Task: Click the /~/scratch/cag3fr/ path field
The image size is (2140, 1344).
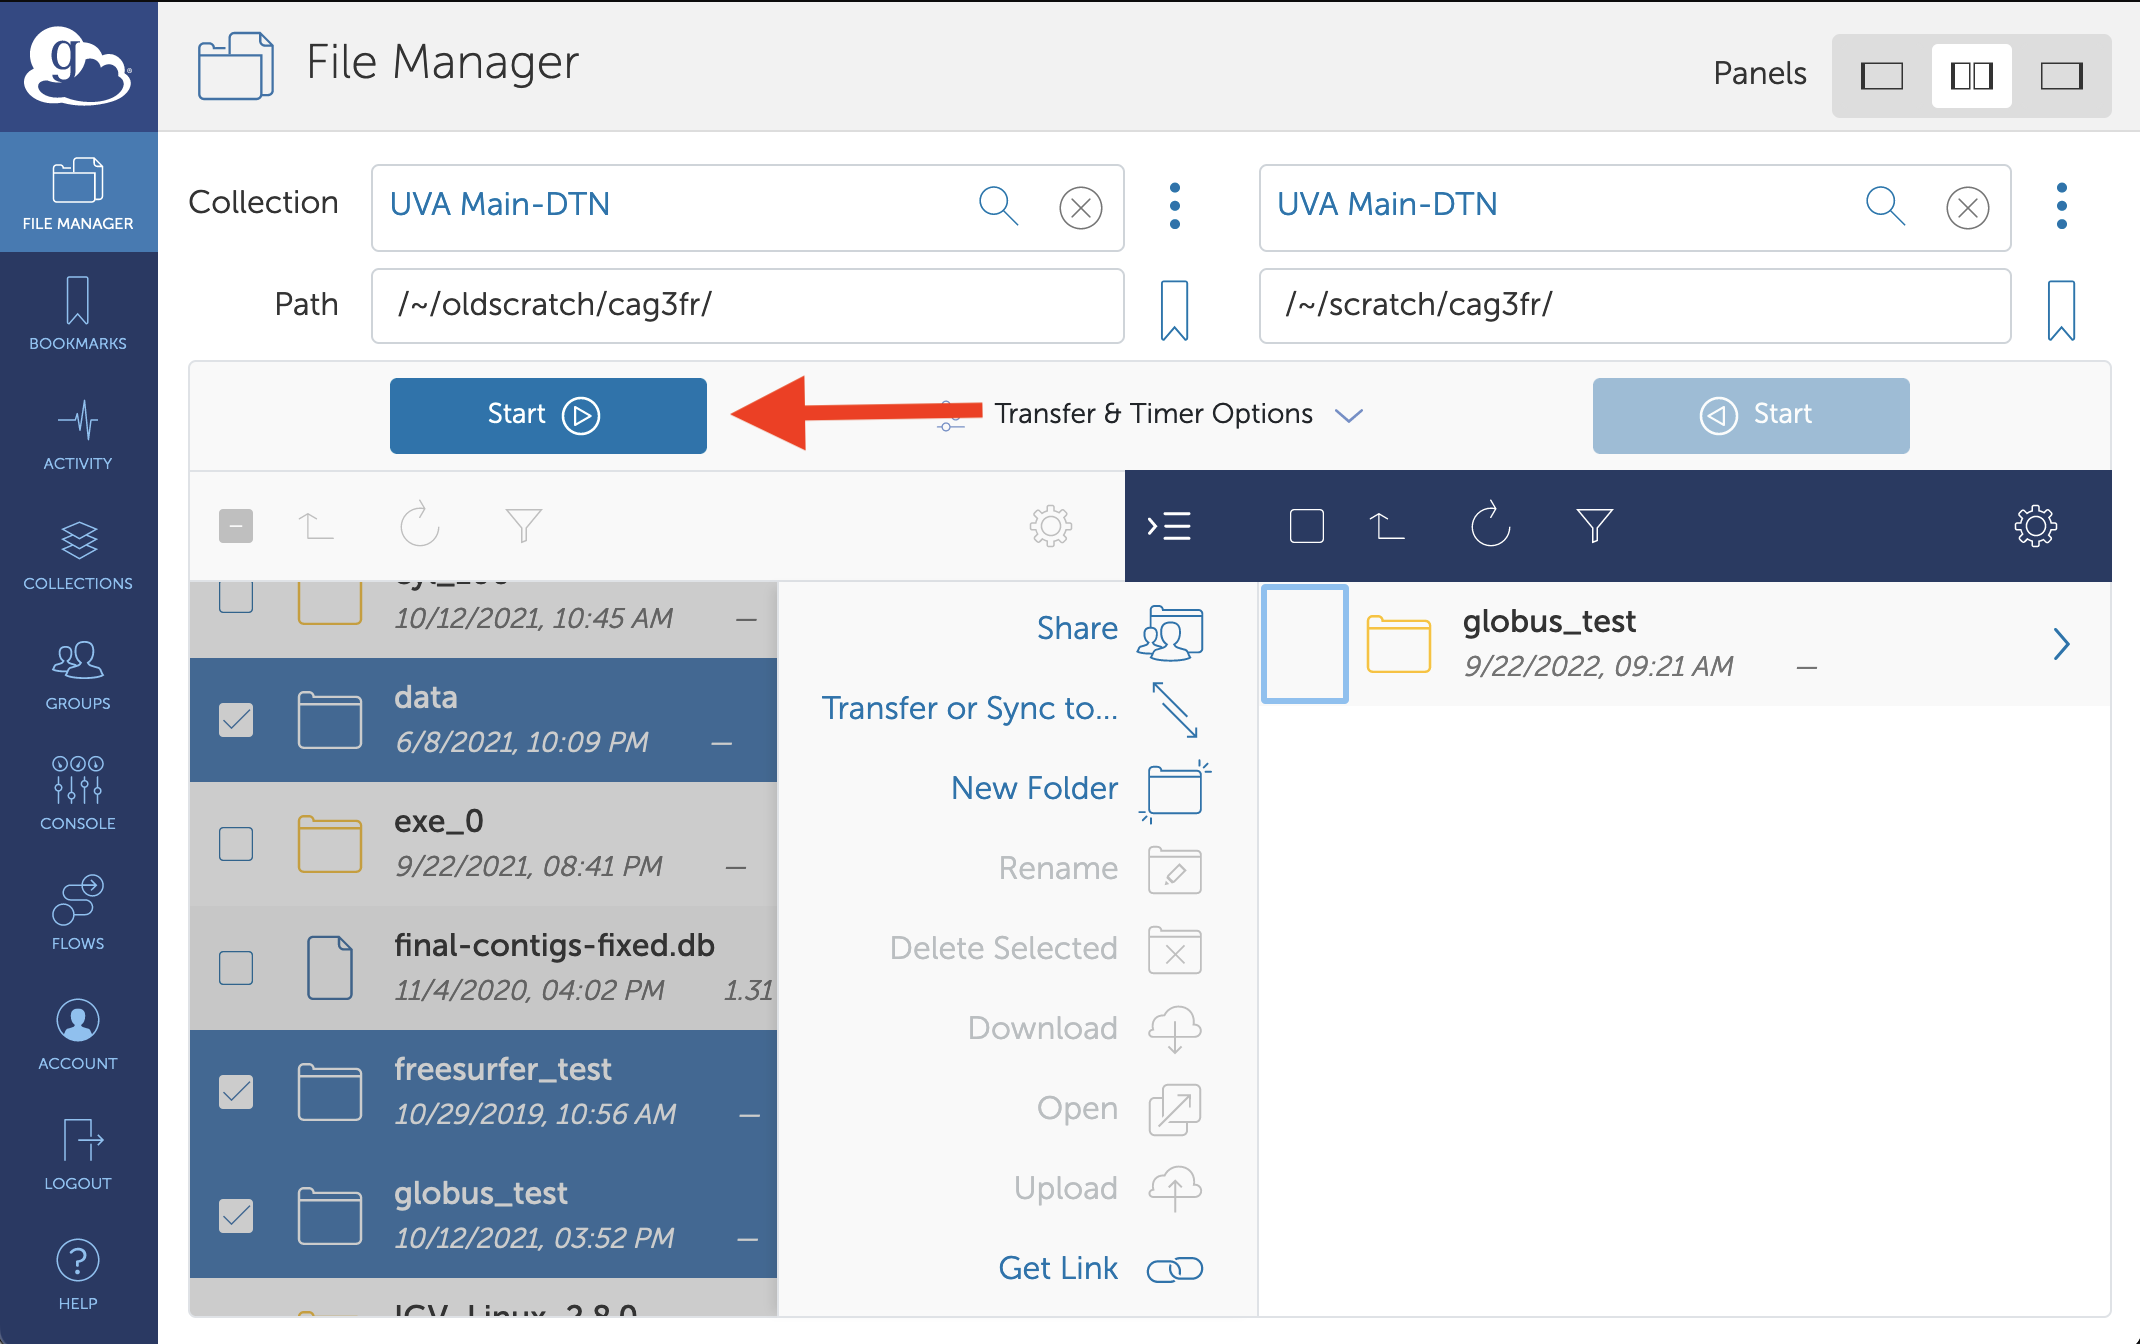Action: (1634, 305)
